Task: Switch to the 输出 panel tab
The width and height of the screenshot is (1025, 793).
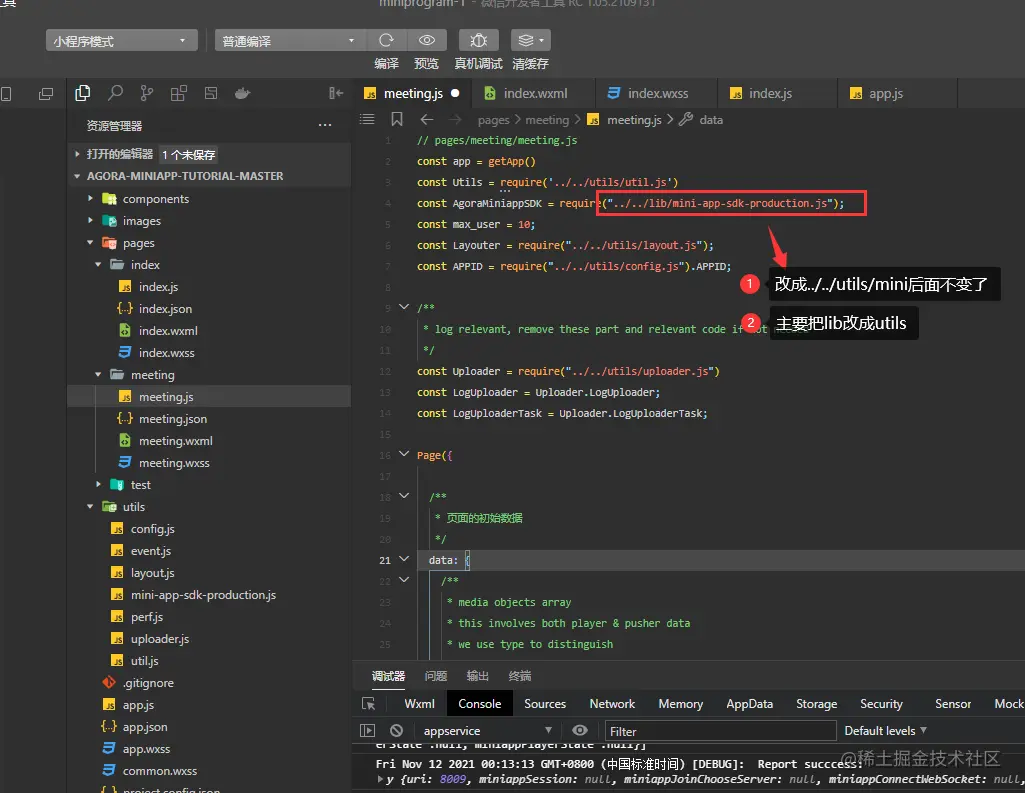Action: [477, 676]
